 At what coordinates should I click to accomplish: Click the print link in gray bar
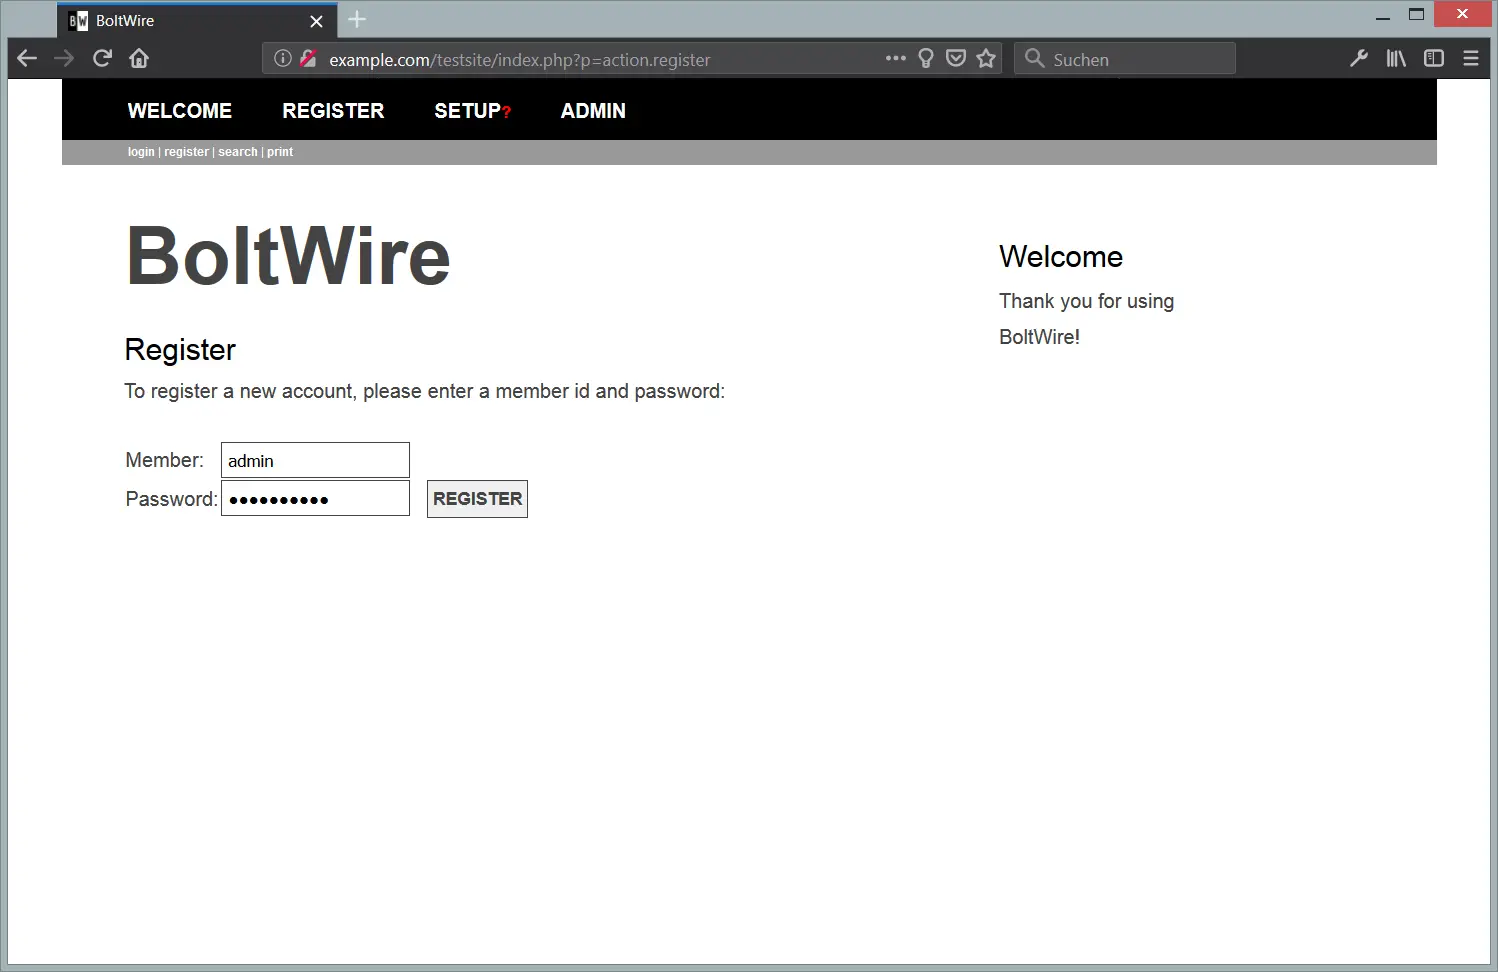(x=280, y=152)
